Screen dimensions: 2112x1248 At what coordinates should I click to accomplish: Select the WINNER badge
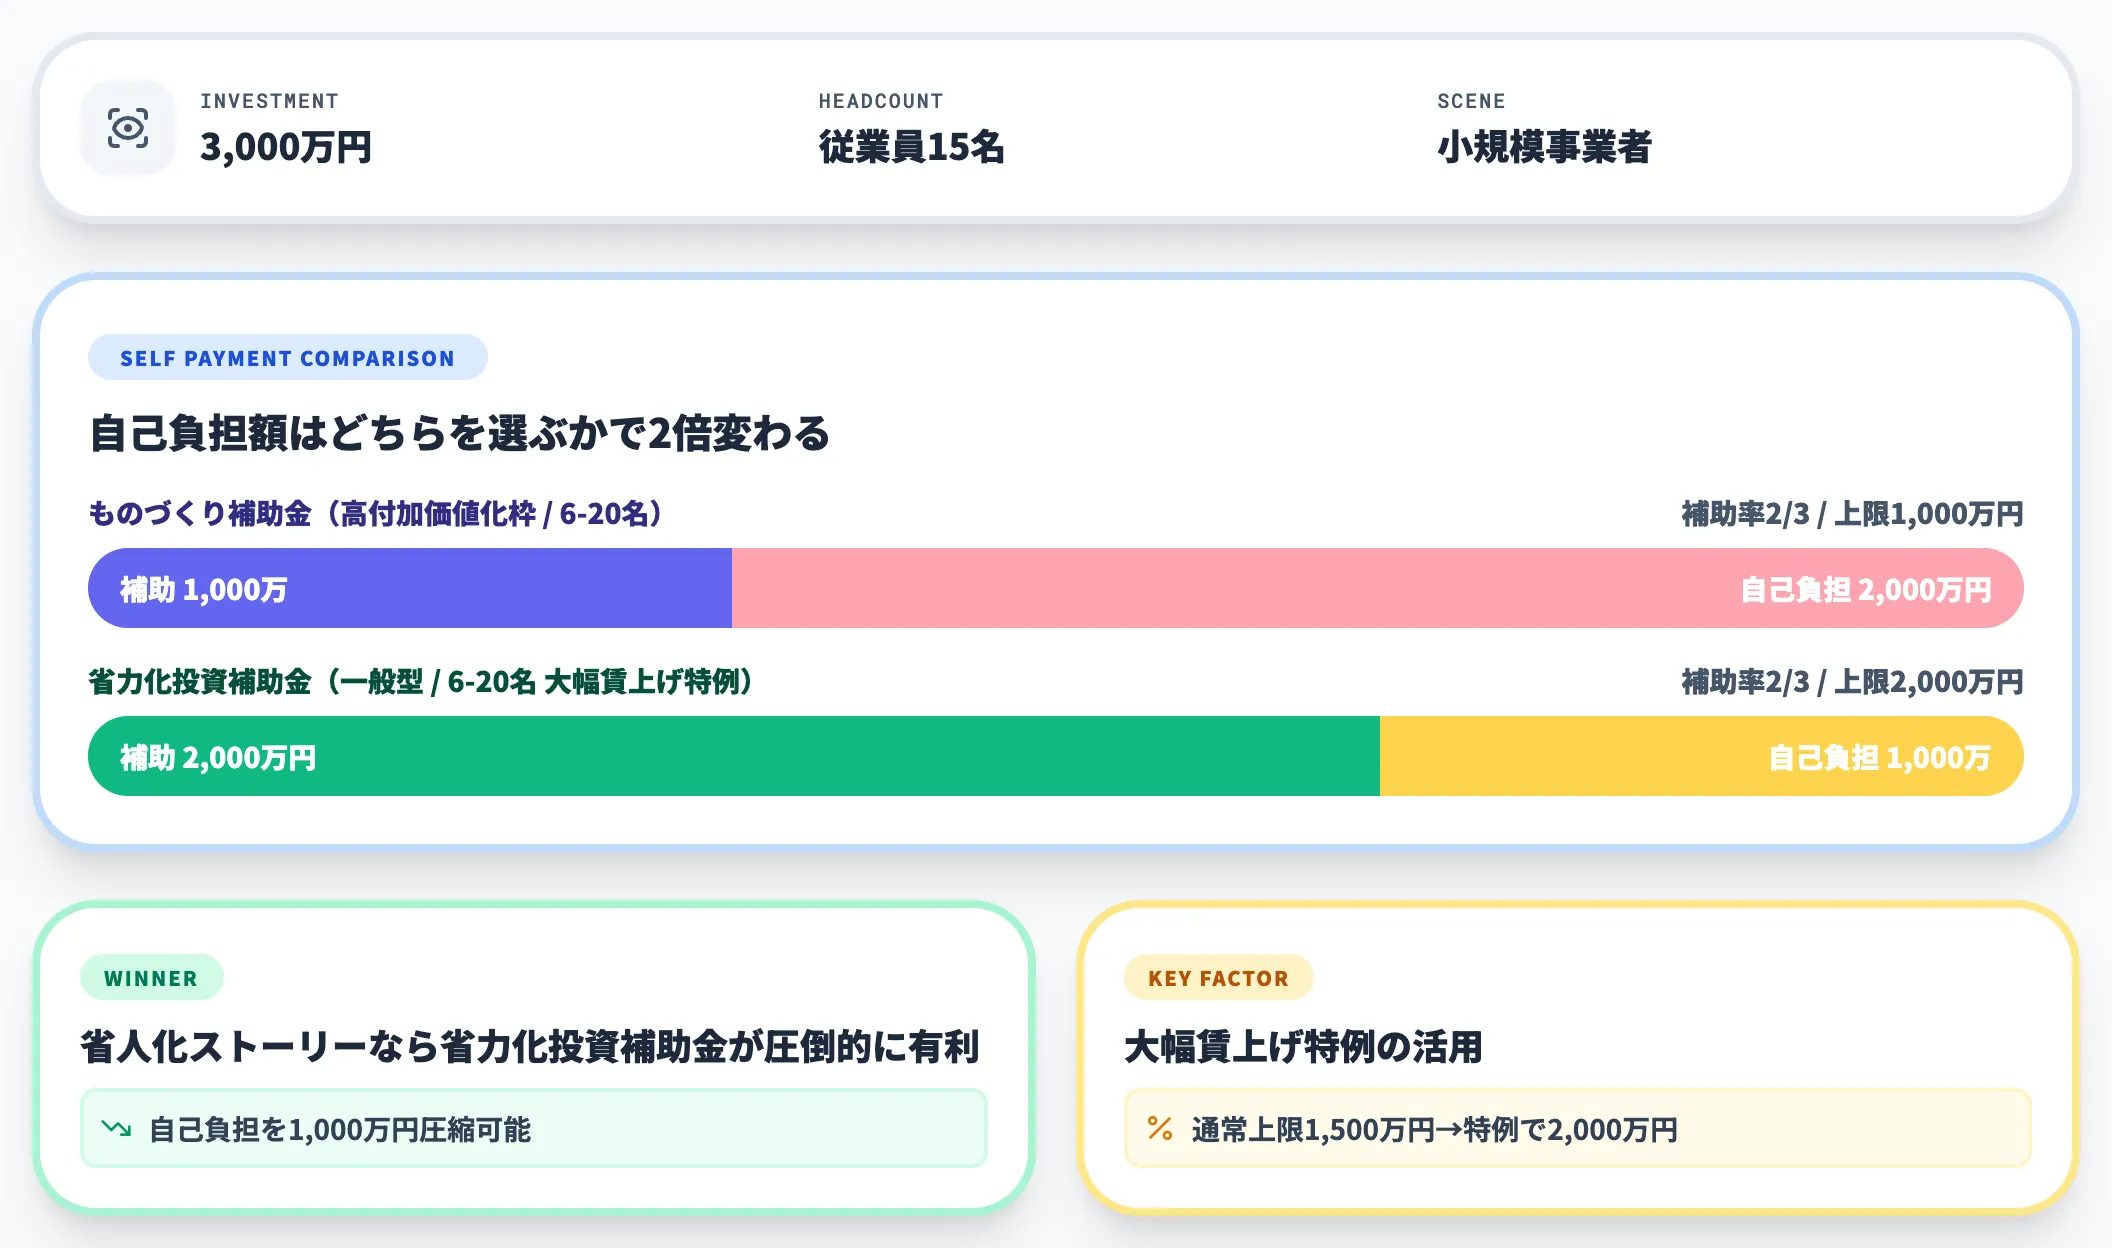[152, 978]
